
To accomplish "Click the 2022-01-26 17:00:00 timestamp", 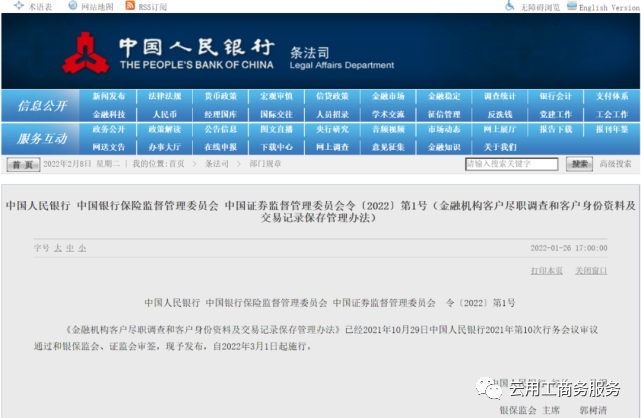I will point(569,248).
